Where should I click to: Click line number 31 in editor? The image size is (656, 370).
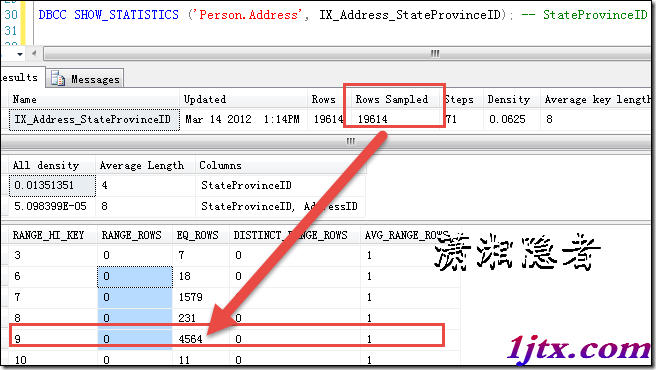coord(11,31)
